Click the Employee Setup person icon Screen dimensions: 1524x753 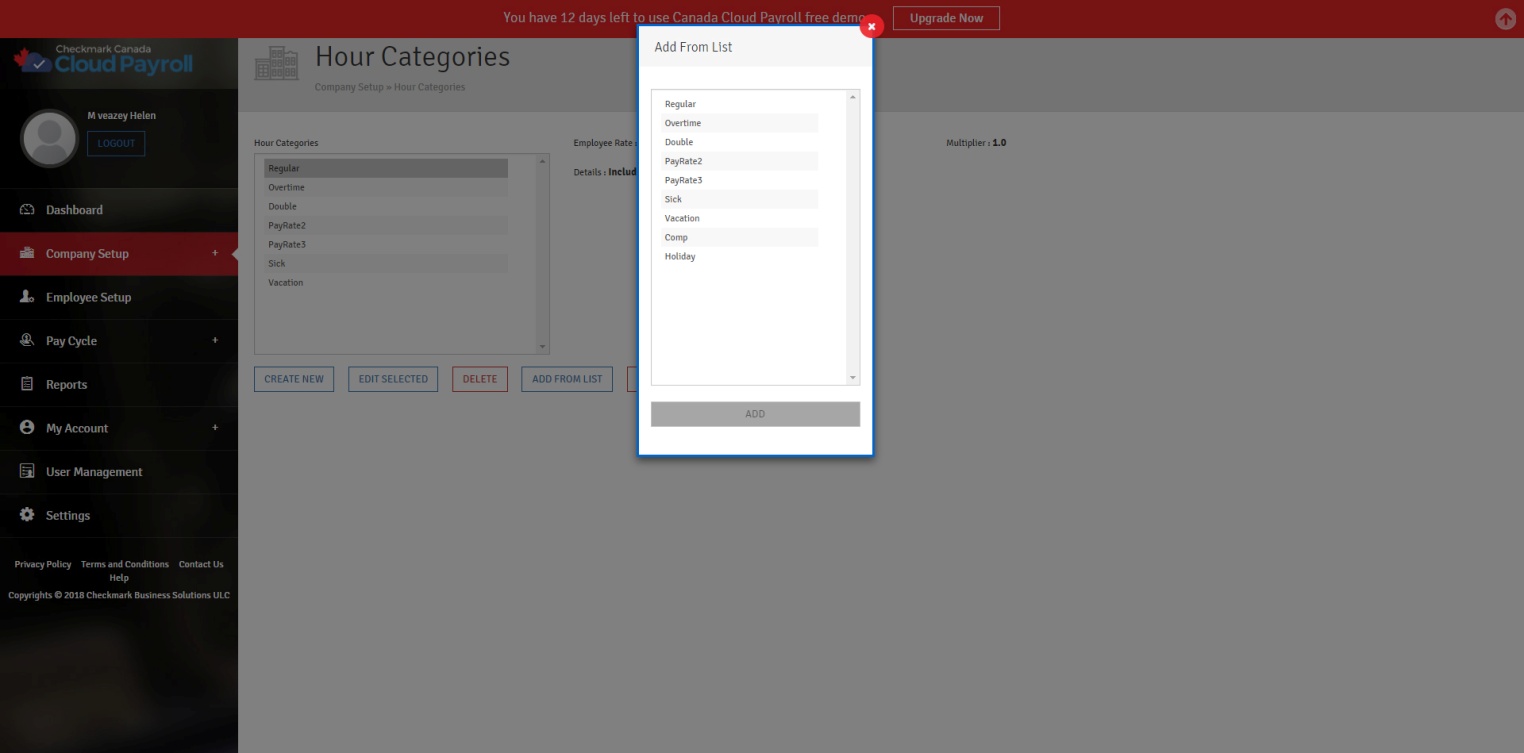click(x=27, y=297)
